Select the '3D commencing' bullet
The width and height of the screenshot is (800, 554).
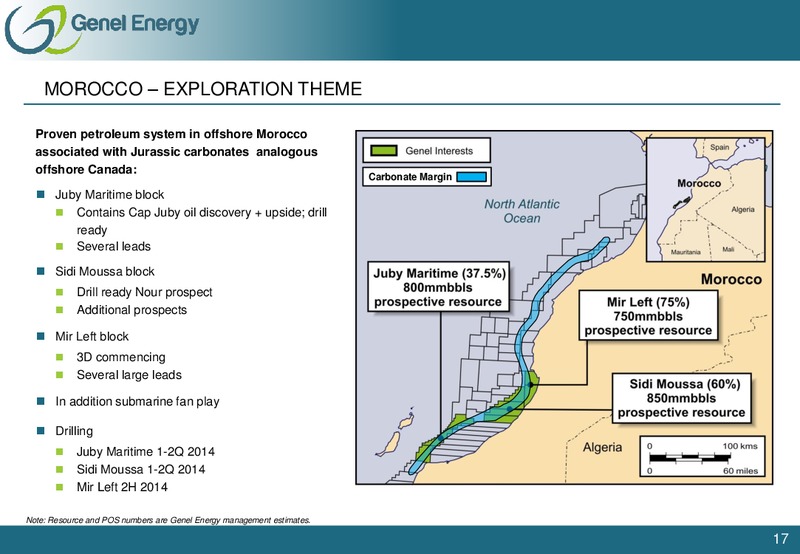coord(121,357)
